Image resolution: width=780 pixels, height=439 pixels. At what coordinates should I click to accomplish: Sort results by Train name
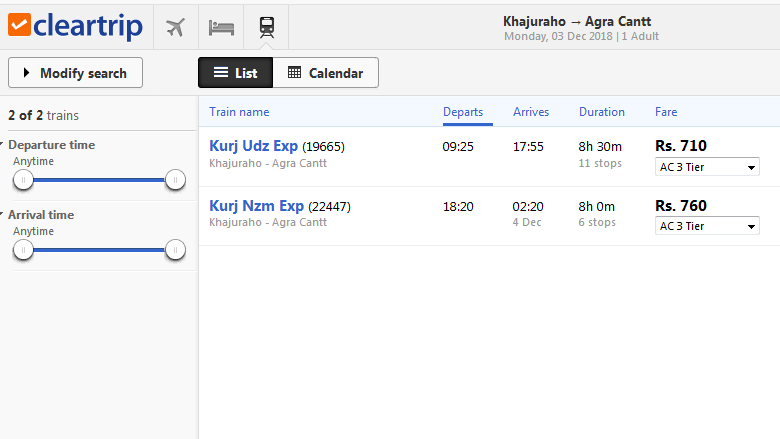click(239, 112)
